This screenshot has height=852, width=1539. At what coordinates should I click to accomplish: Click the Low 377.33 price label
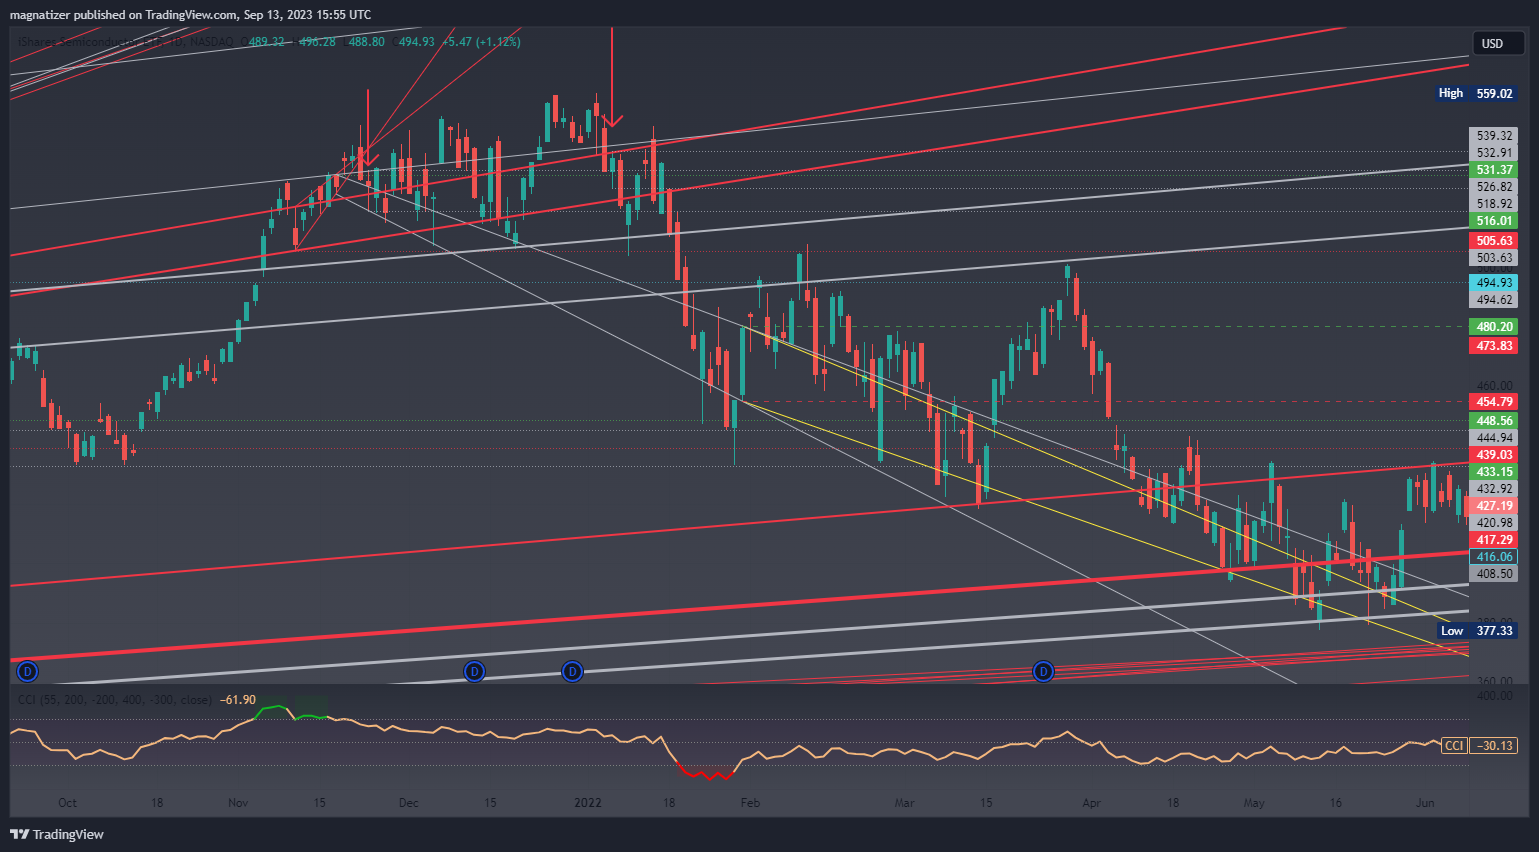1476,631
